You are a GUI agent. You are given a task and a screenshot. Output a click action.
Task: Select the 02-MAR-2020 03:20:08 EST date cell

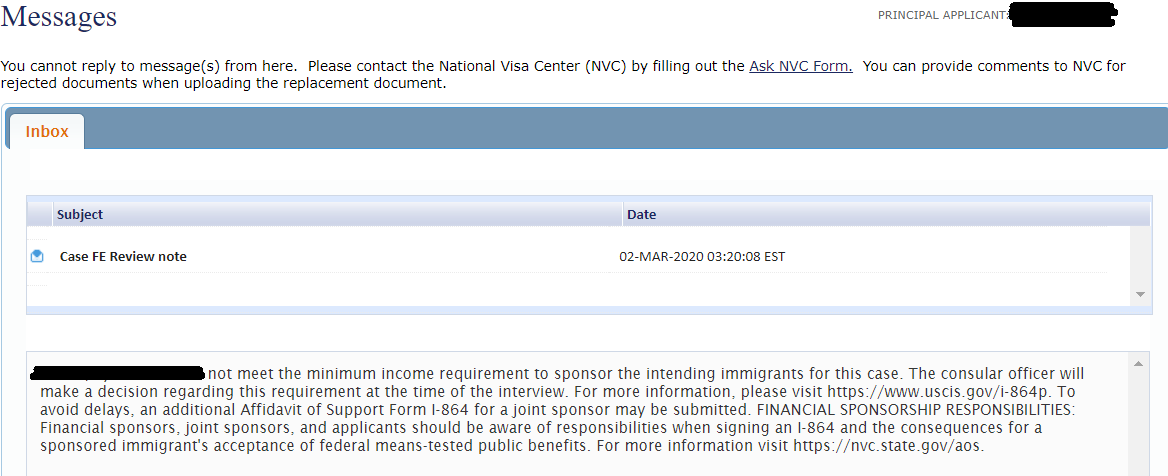(x=702, y=257)
